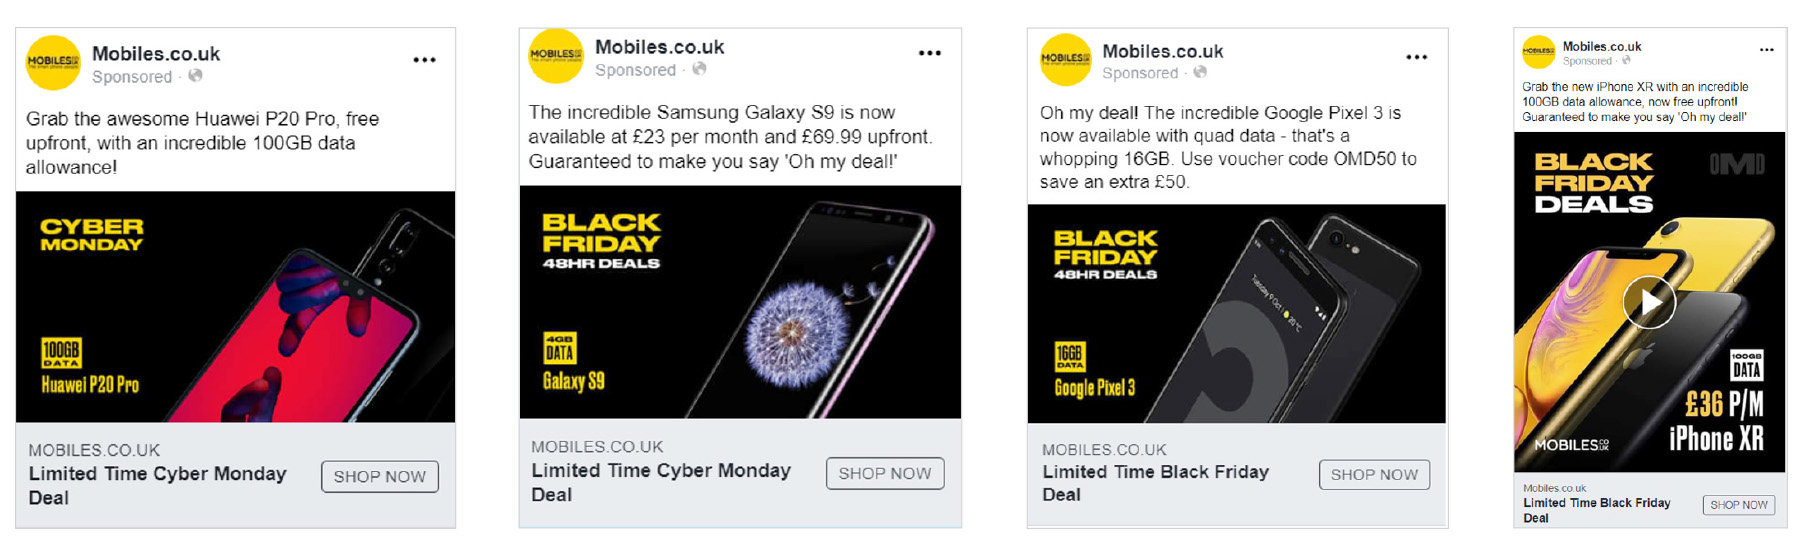Click Shop Now on Galaxy S9 ad

[x=884, y=473]
